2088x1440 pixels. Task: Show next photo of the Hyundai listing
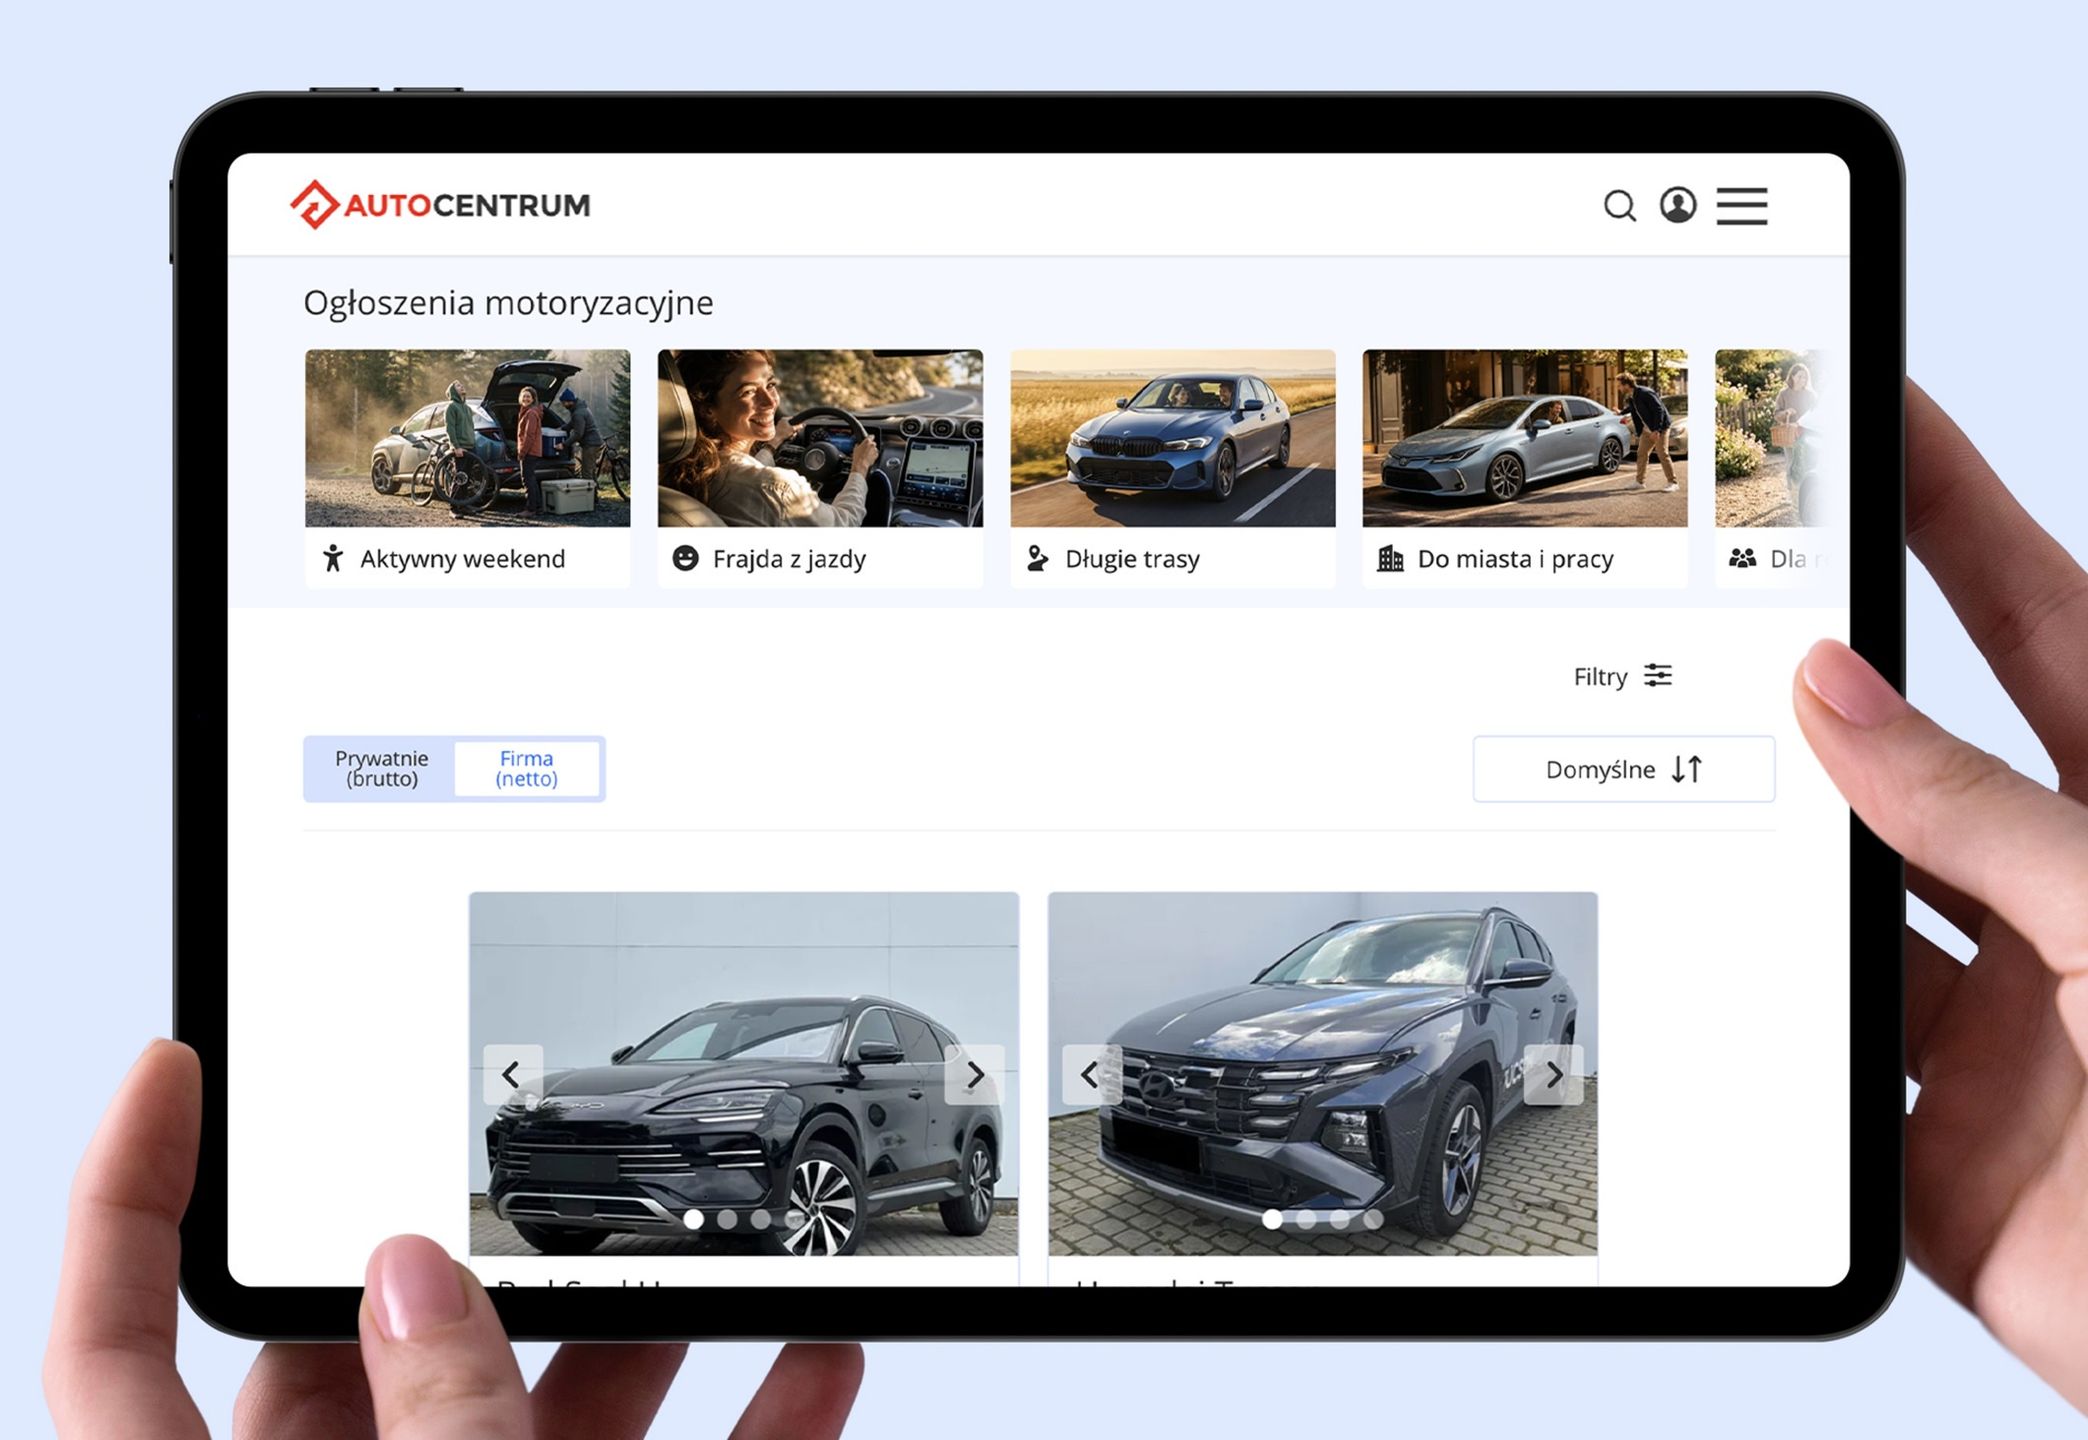1554,1075
